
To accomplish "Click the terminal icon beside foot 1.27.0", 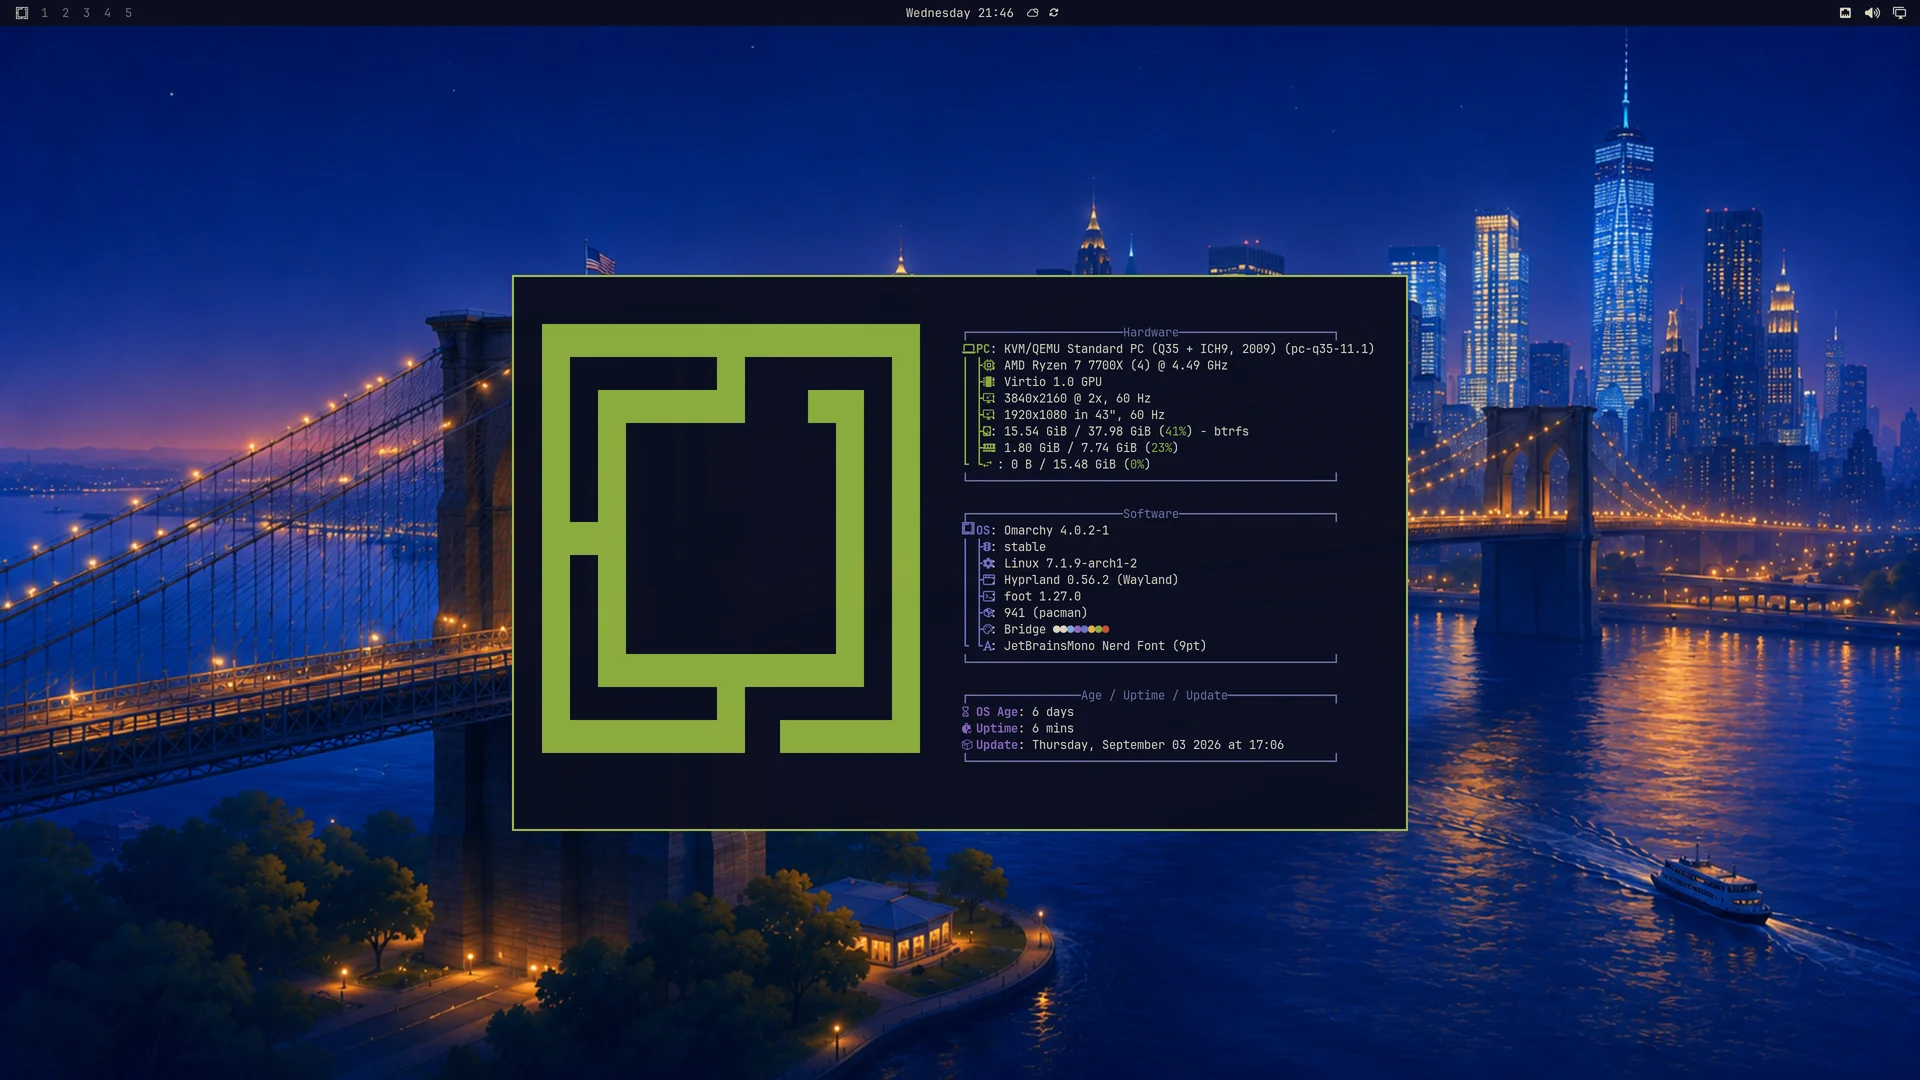I will (x=988, y=597).
